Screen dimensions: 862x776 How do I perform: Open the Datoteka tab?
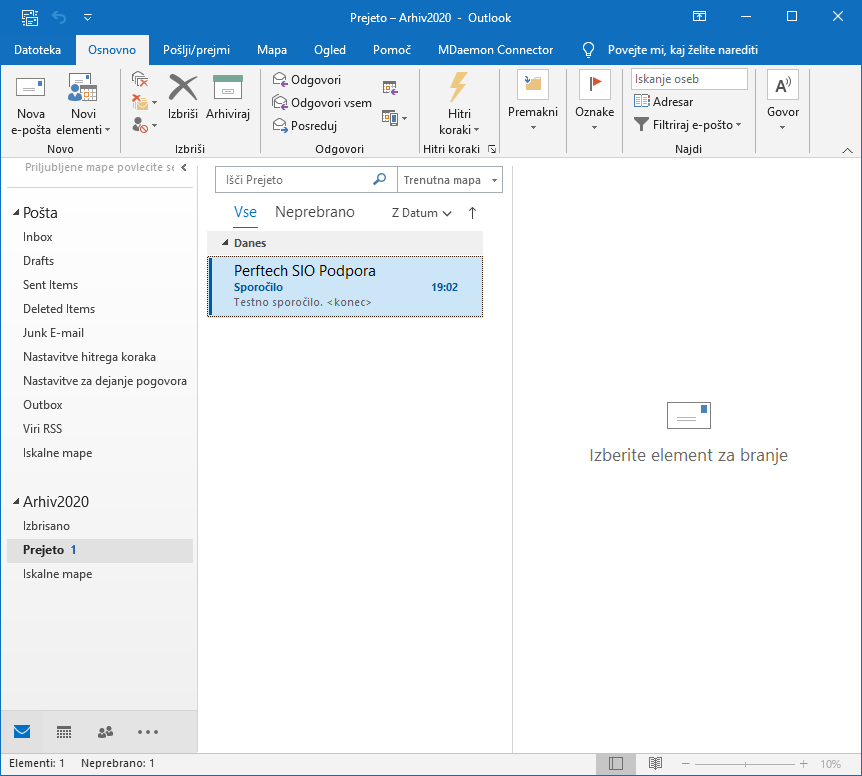[37, 50]
